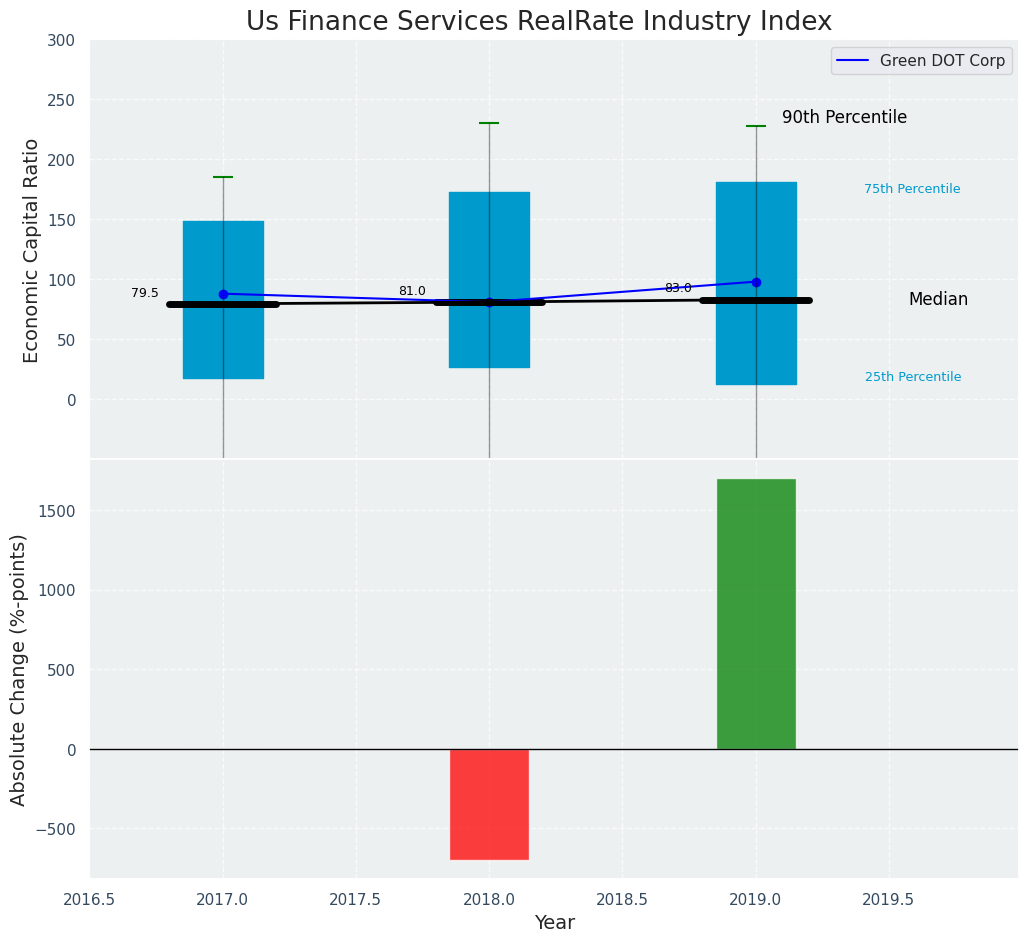Select the 2018 blue percentile box
The width and height of the screenshot is (1029, 942).
point(489,240)
